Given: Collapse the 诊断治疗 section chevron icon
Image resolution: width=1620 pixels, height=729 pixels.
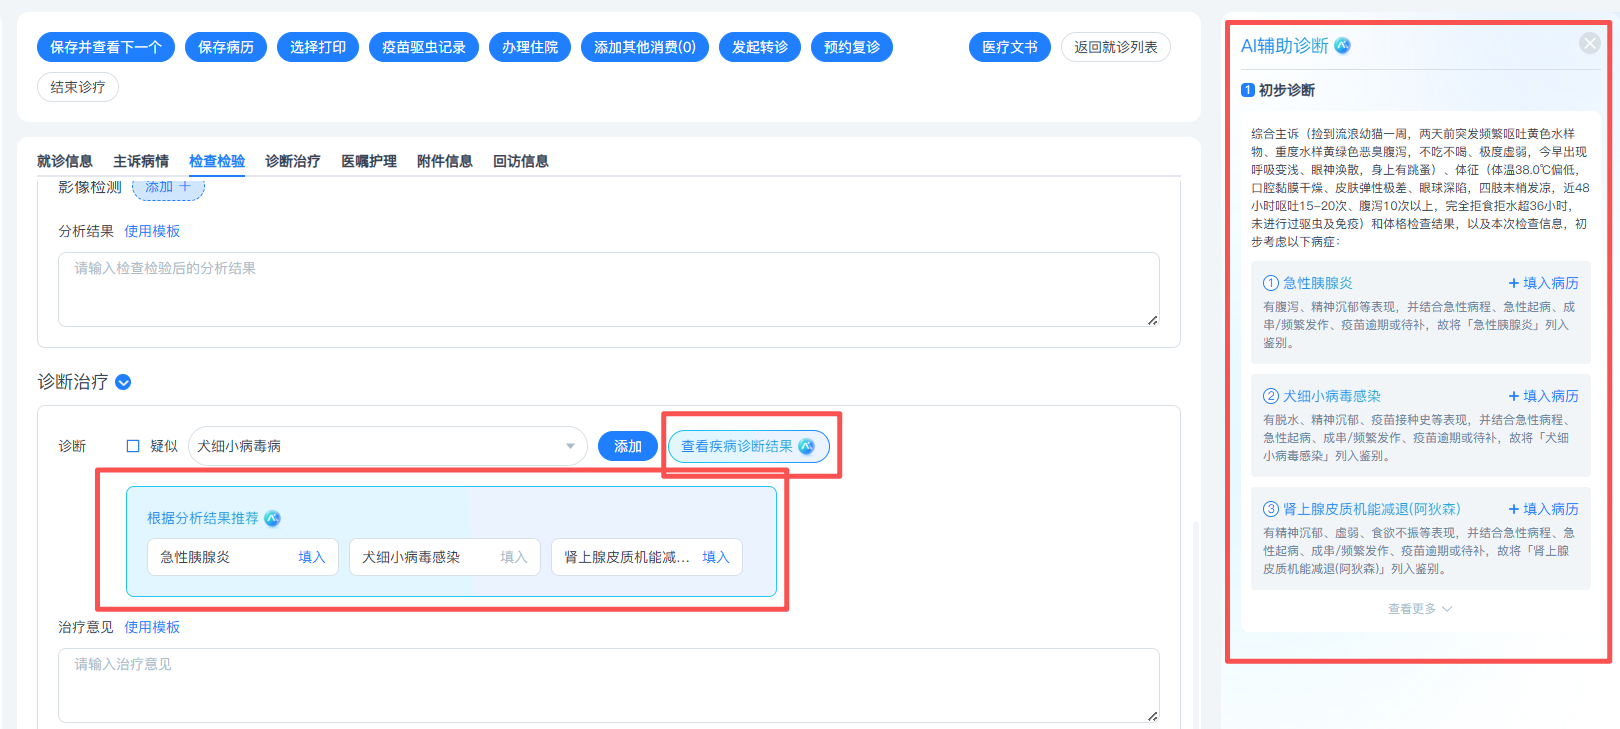Looking at the screenshot, I should coord(123,382).
